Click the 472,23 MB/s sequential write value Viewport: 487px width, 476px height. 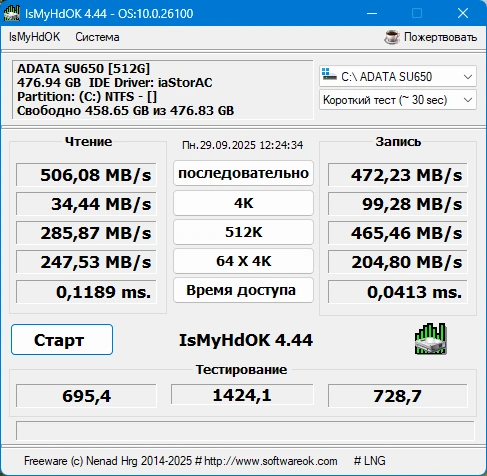point(398,175)
